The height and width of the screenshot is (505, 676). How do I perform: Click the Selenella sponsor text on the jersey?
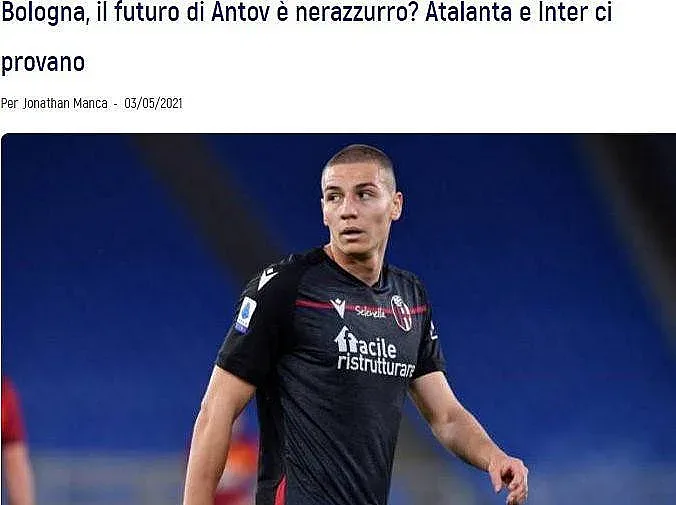(x=370, y=312)
